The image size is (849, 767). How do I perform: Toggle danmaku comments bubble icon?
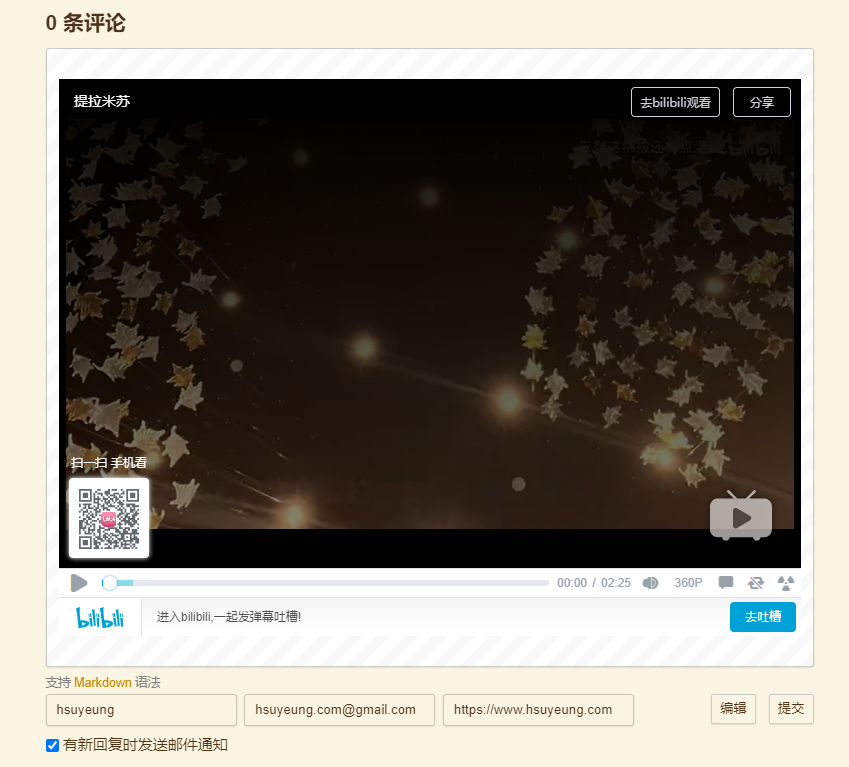coord(726,582)
